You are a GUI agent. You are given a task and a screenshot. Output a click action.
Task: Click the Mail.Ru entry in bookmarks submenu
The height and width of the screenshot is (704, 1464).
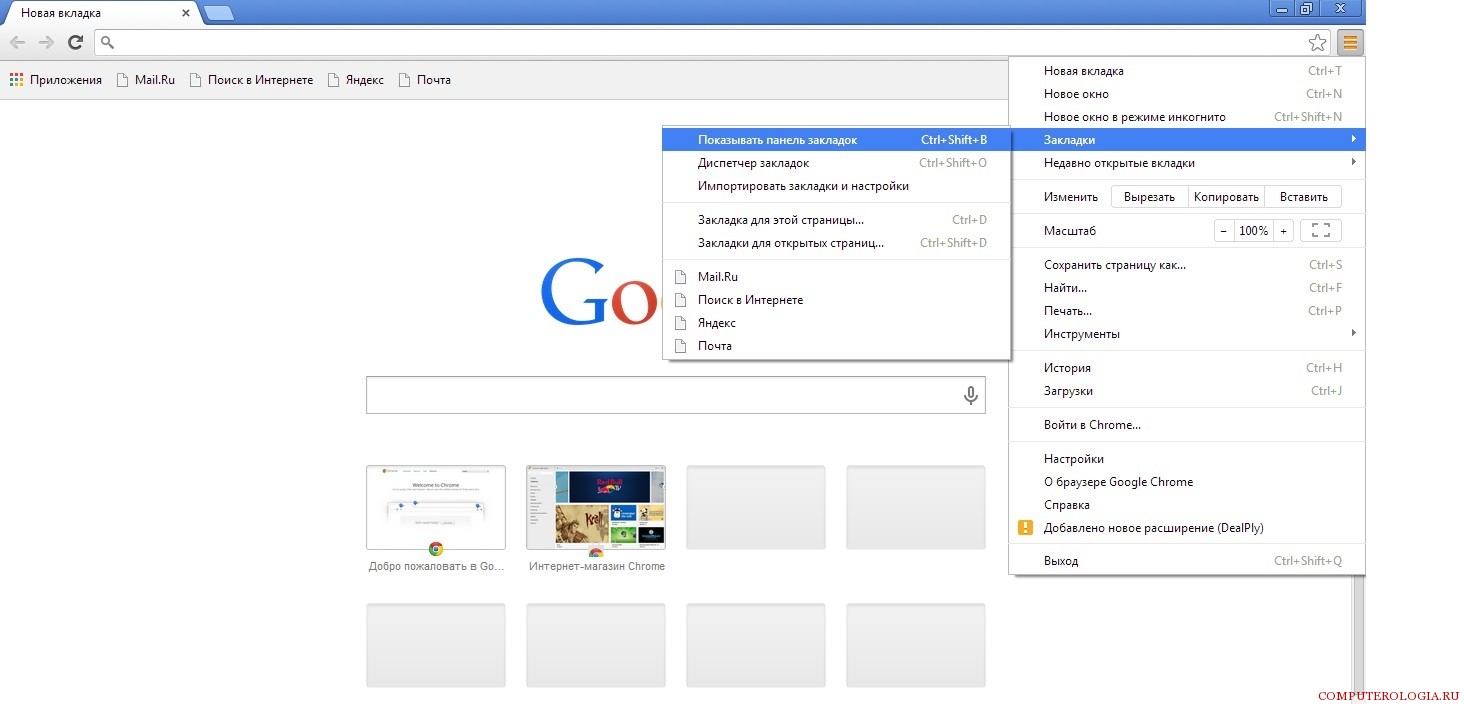[837, 277]
